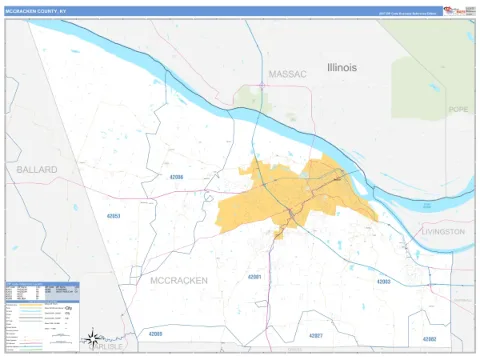480x360 pixels.
Task: Select the 'CARLISLE' county label
Action: click(x=106, y=347)
